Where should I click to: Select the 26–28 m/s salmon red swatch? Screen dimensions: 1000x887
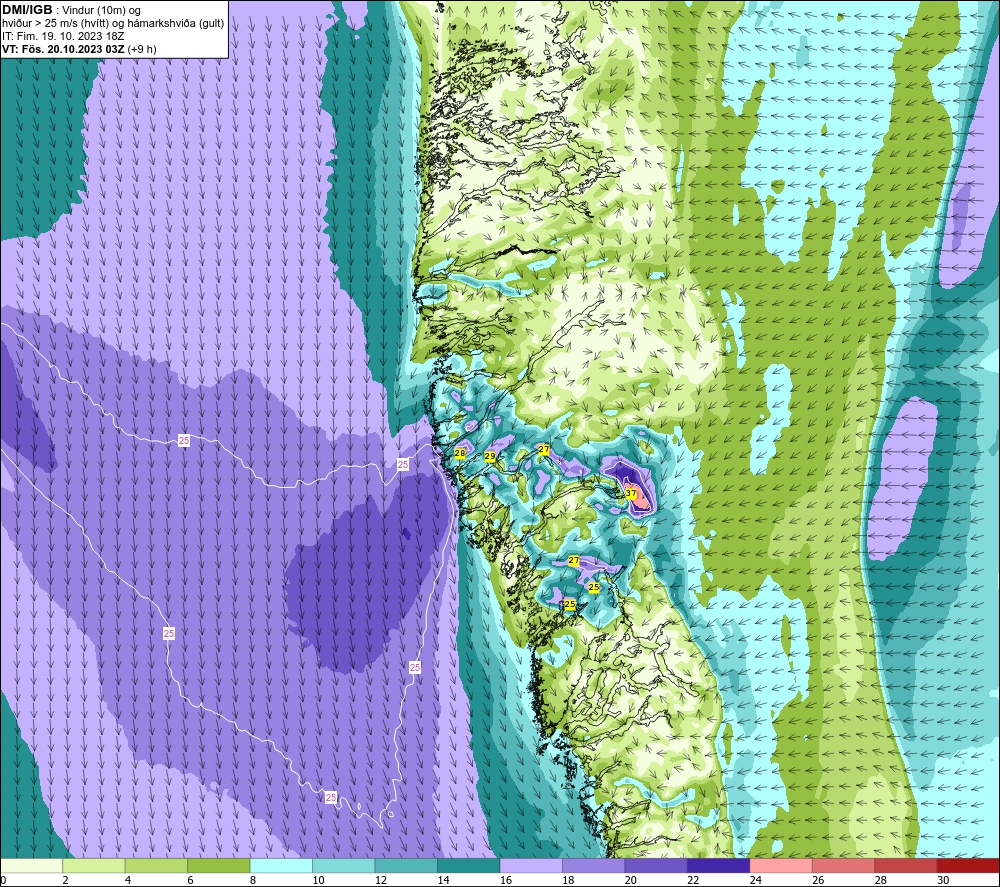[844, 865]
